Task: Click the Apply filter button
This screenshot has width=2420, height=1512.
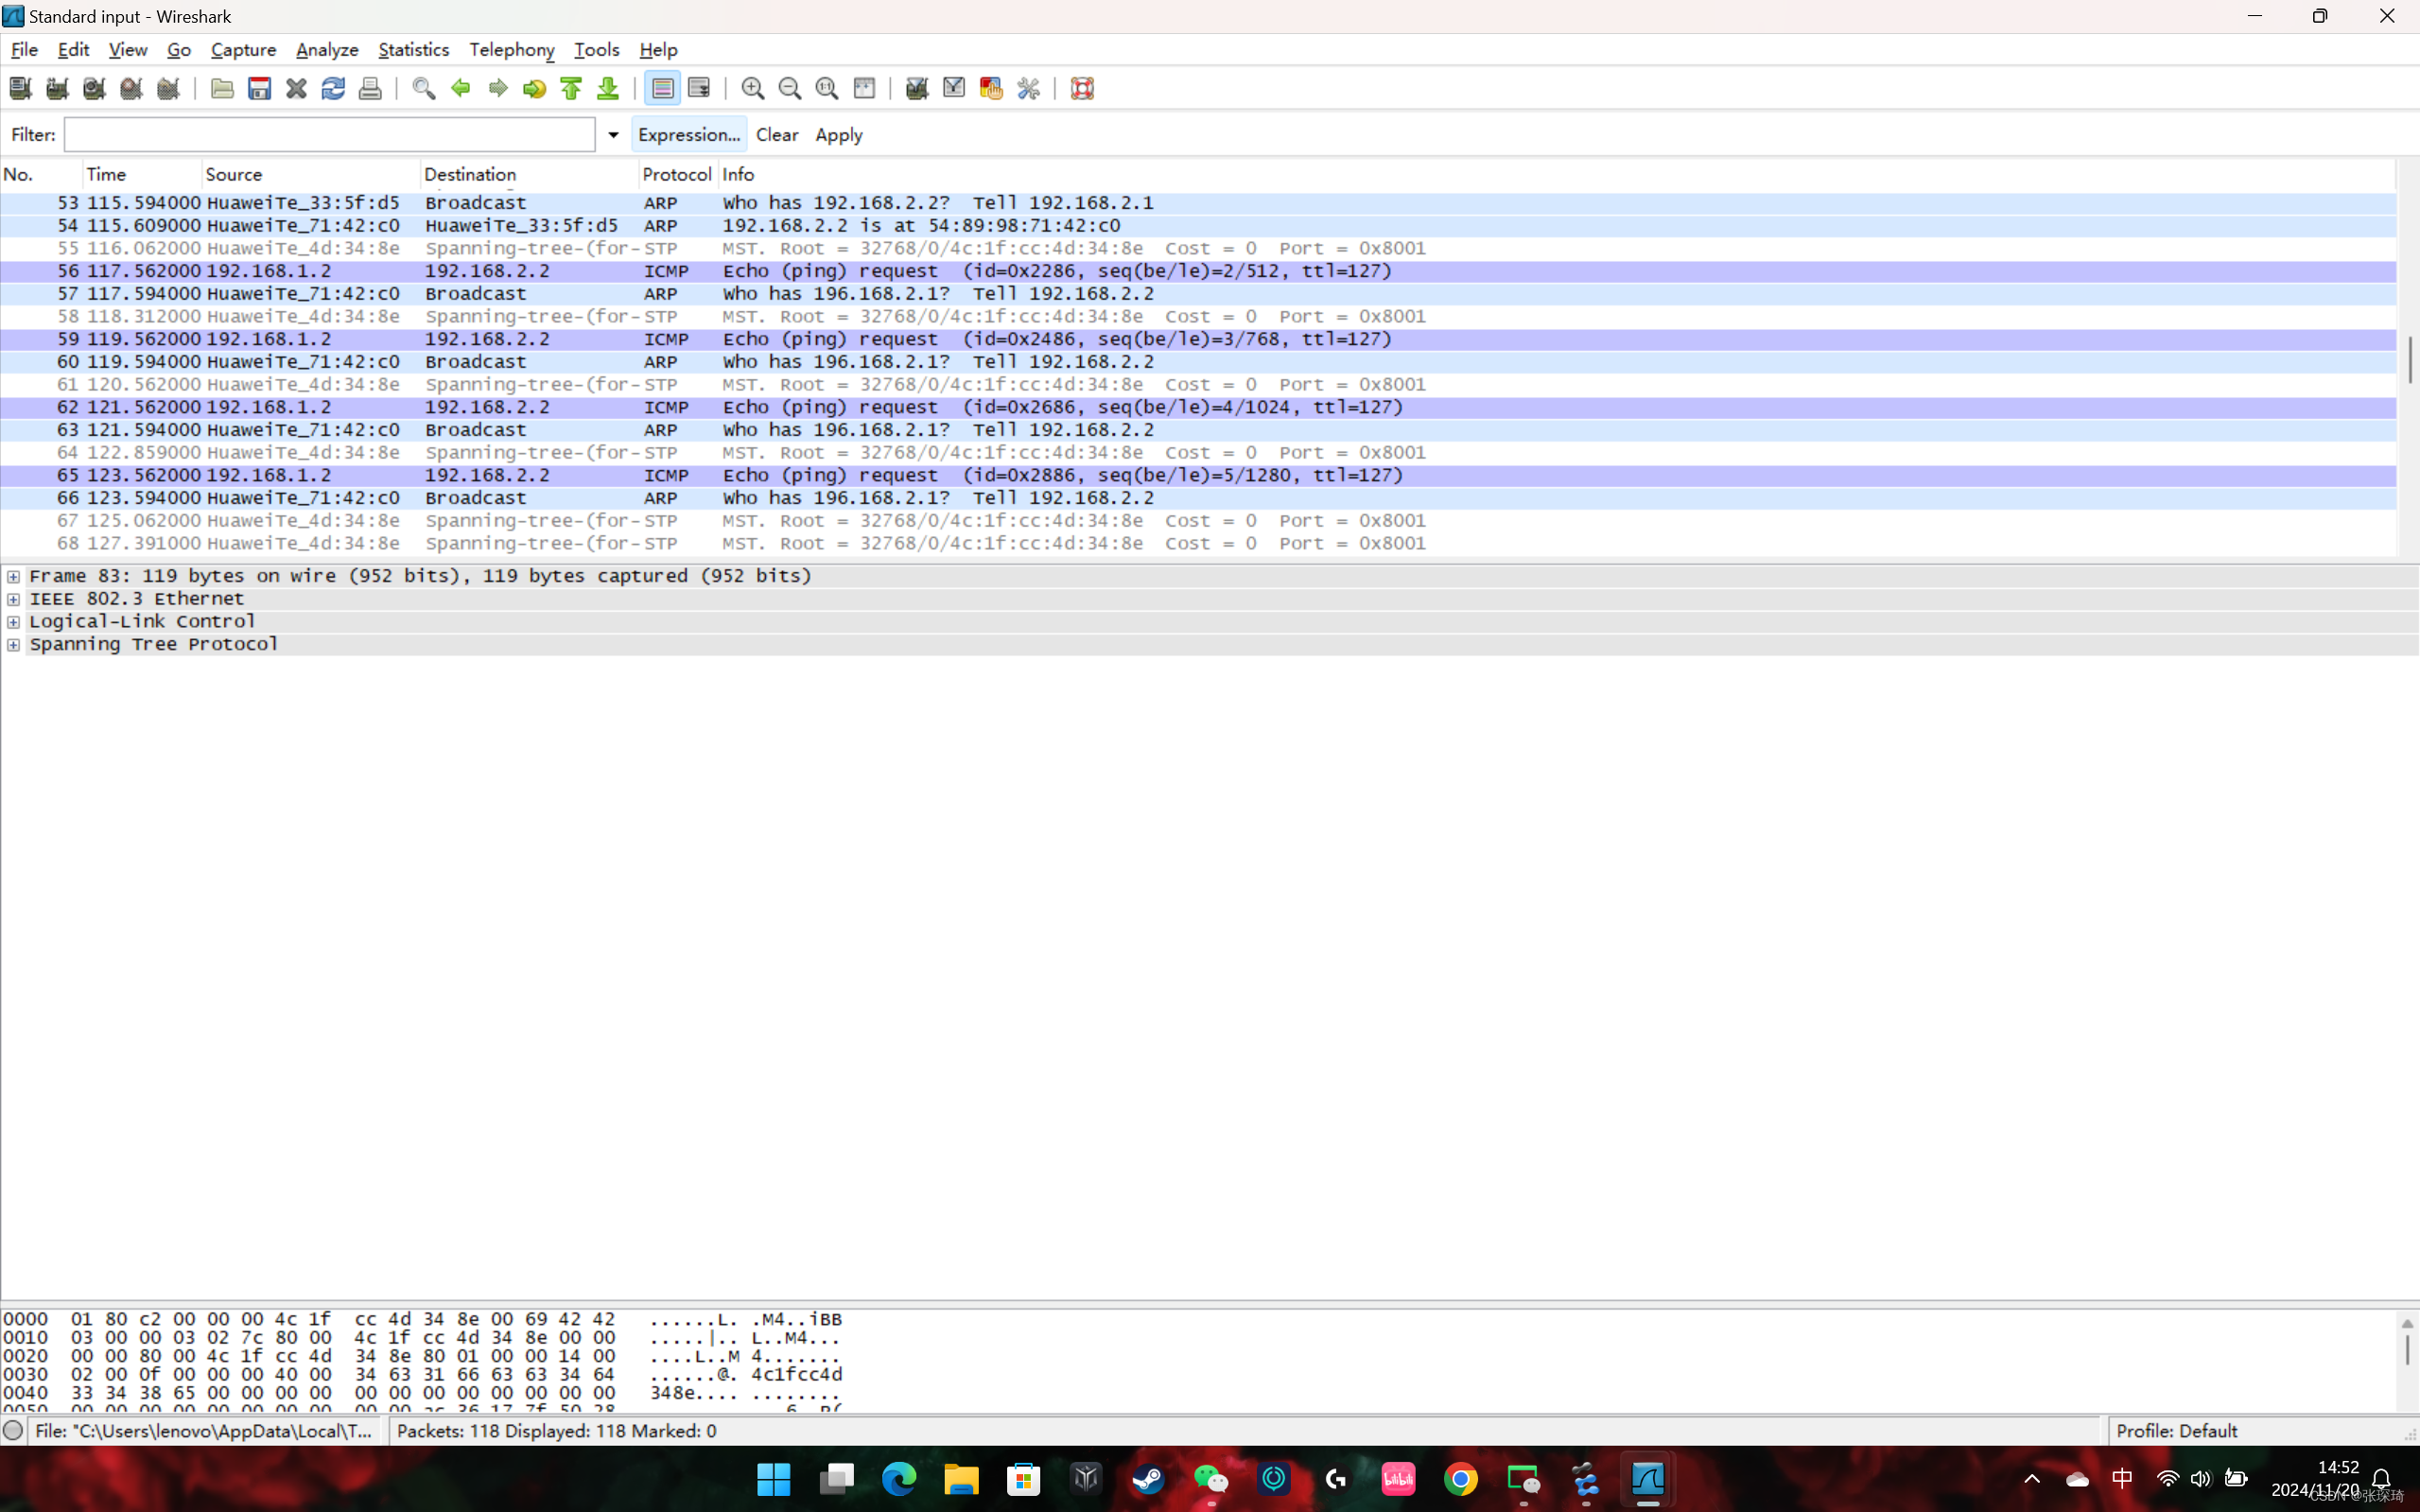Action: 838,135
